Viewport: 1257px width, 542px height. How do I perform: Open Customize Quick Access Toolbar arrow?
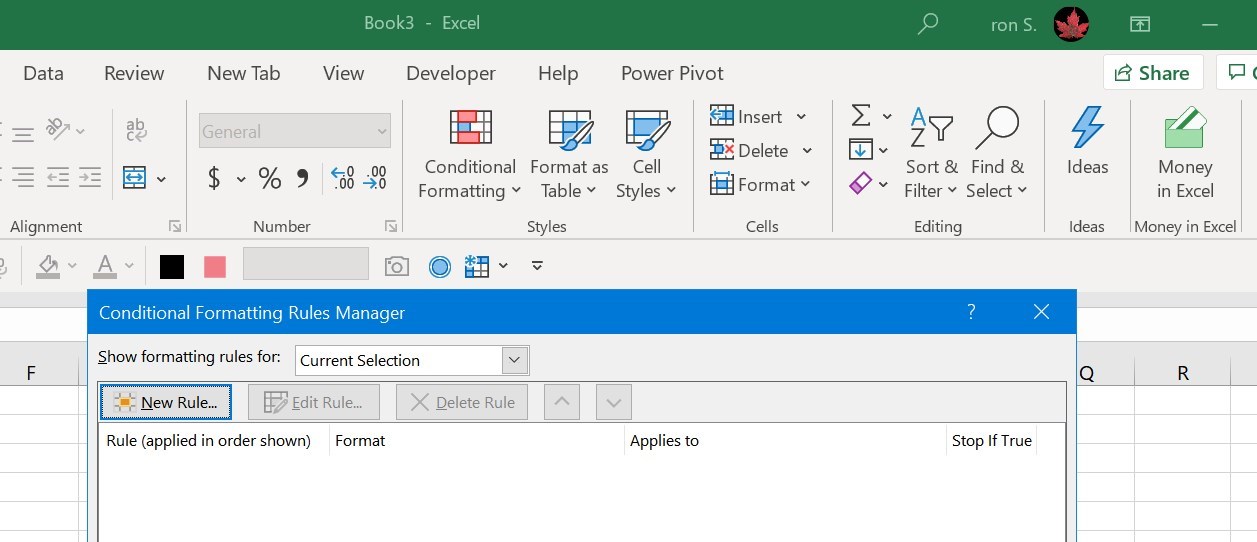537,266
